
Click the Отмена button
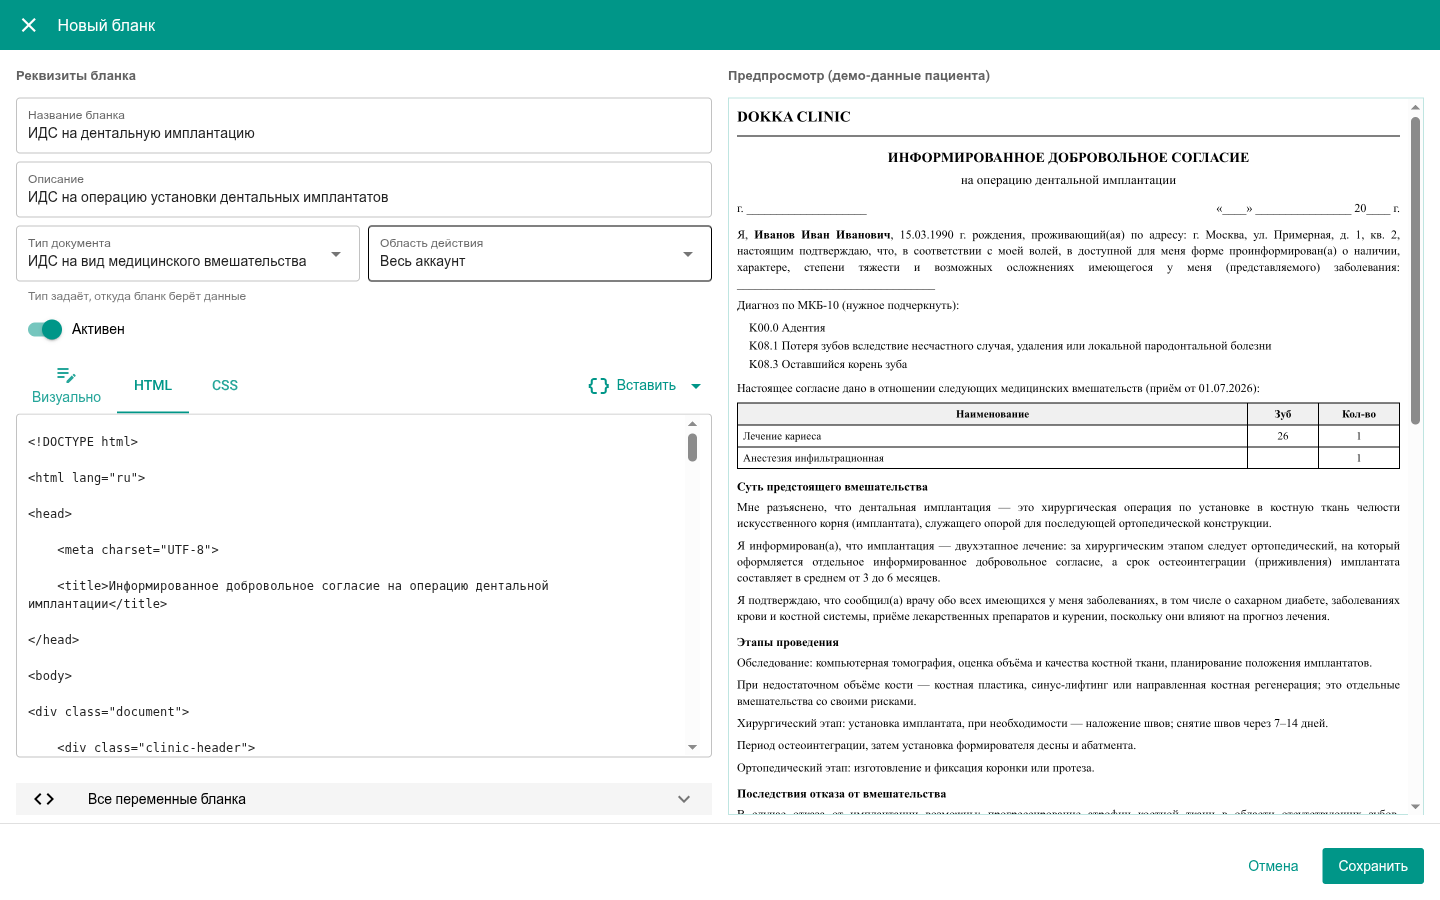1273,866
